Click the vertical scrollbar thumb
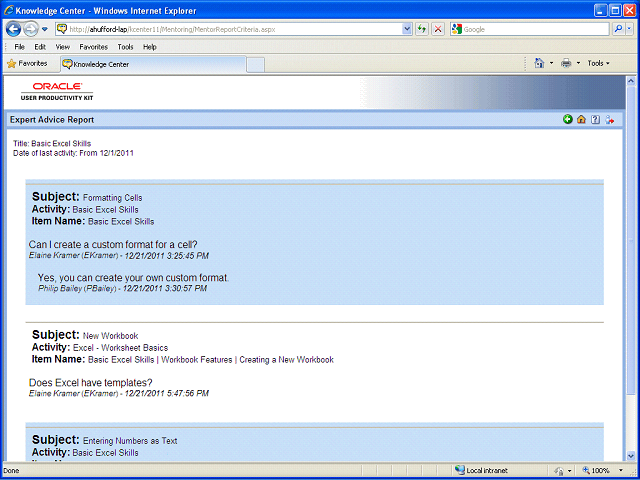Image resolution: width=640 pixels, height=480 pixels. pyautogui.click(x=631, y=241)
